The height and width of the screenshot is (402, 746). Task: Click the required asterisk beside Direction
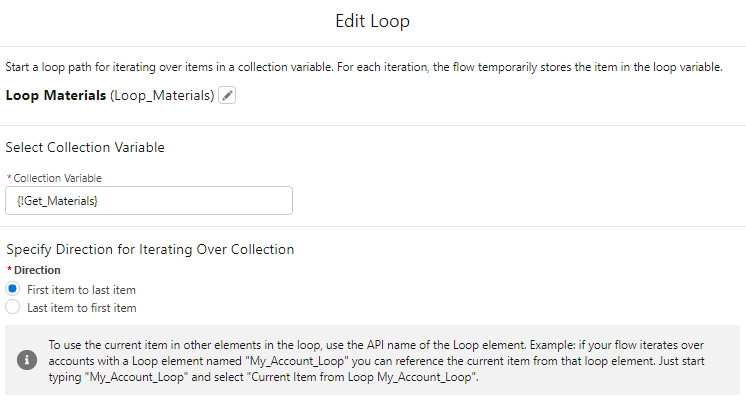[x=9, y=270]
